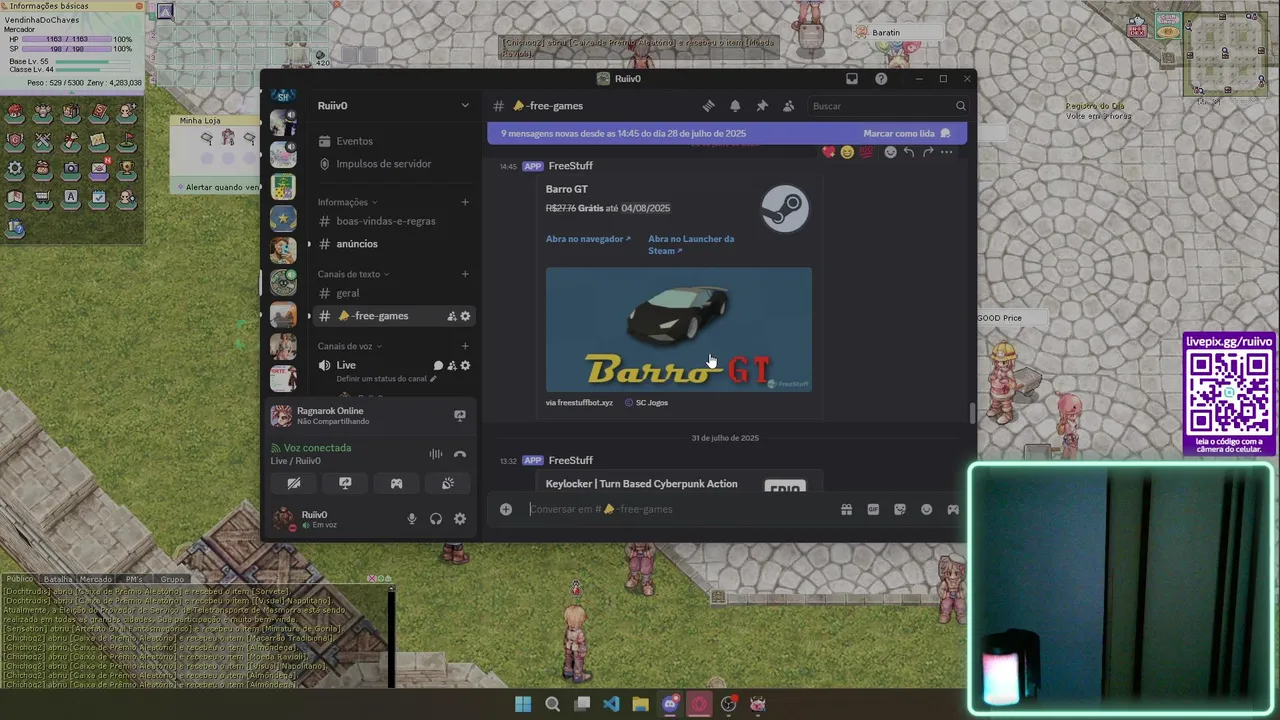Open settings gear of -free-games channel
Image resolution: width=1280 pixels, height=720 pixels.
465,316
